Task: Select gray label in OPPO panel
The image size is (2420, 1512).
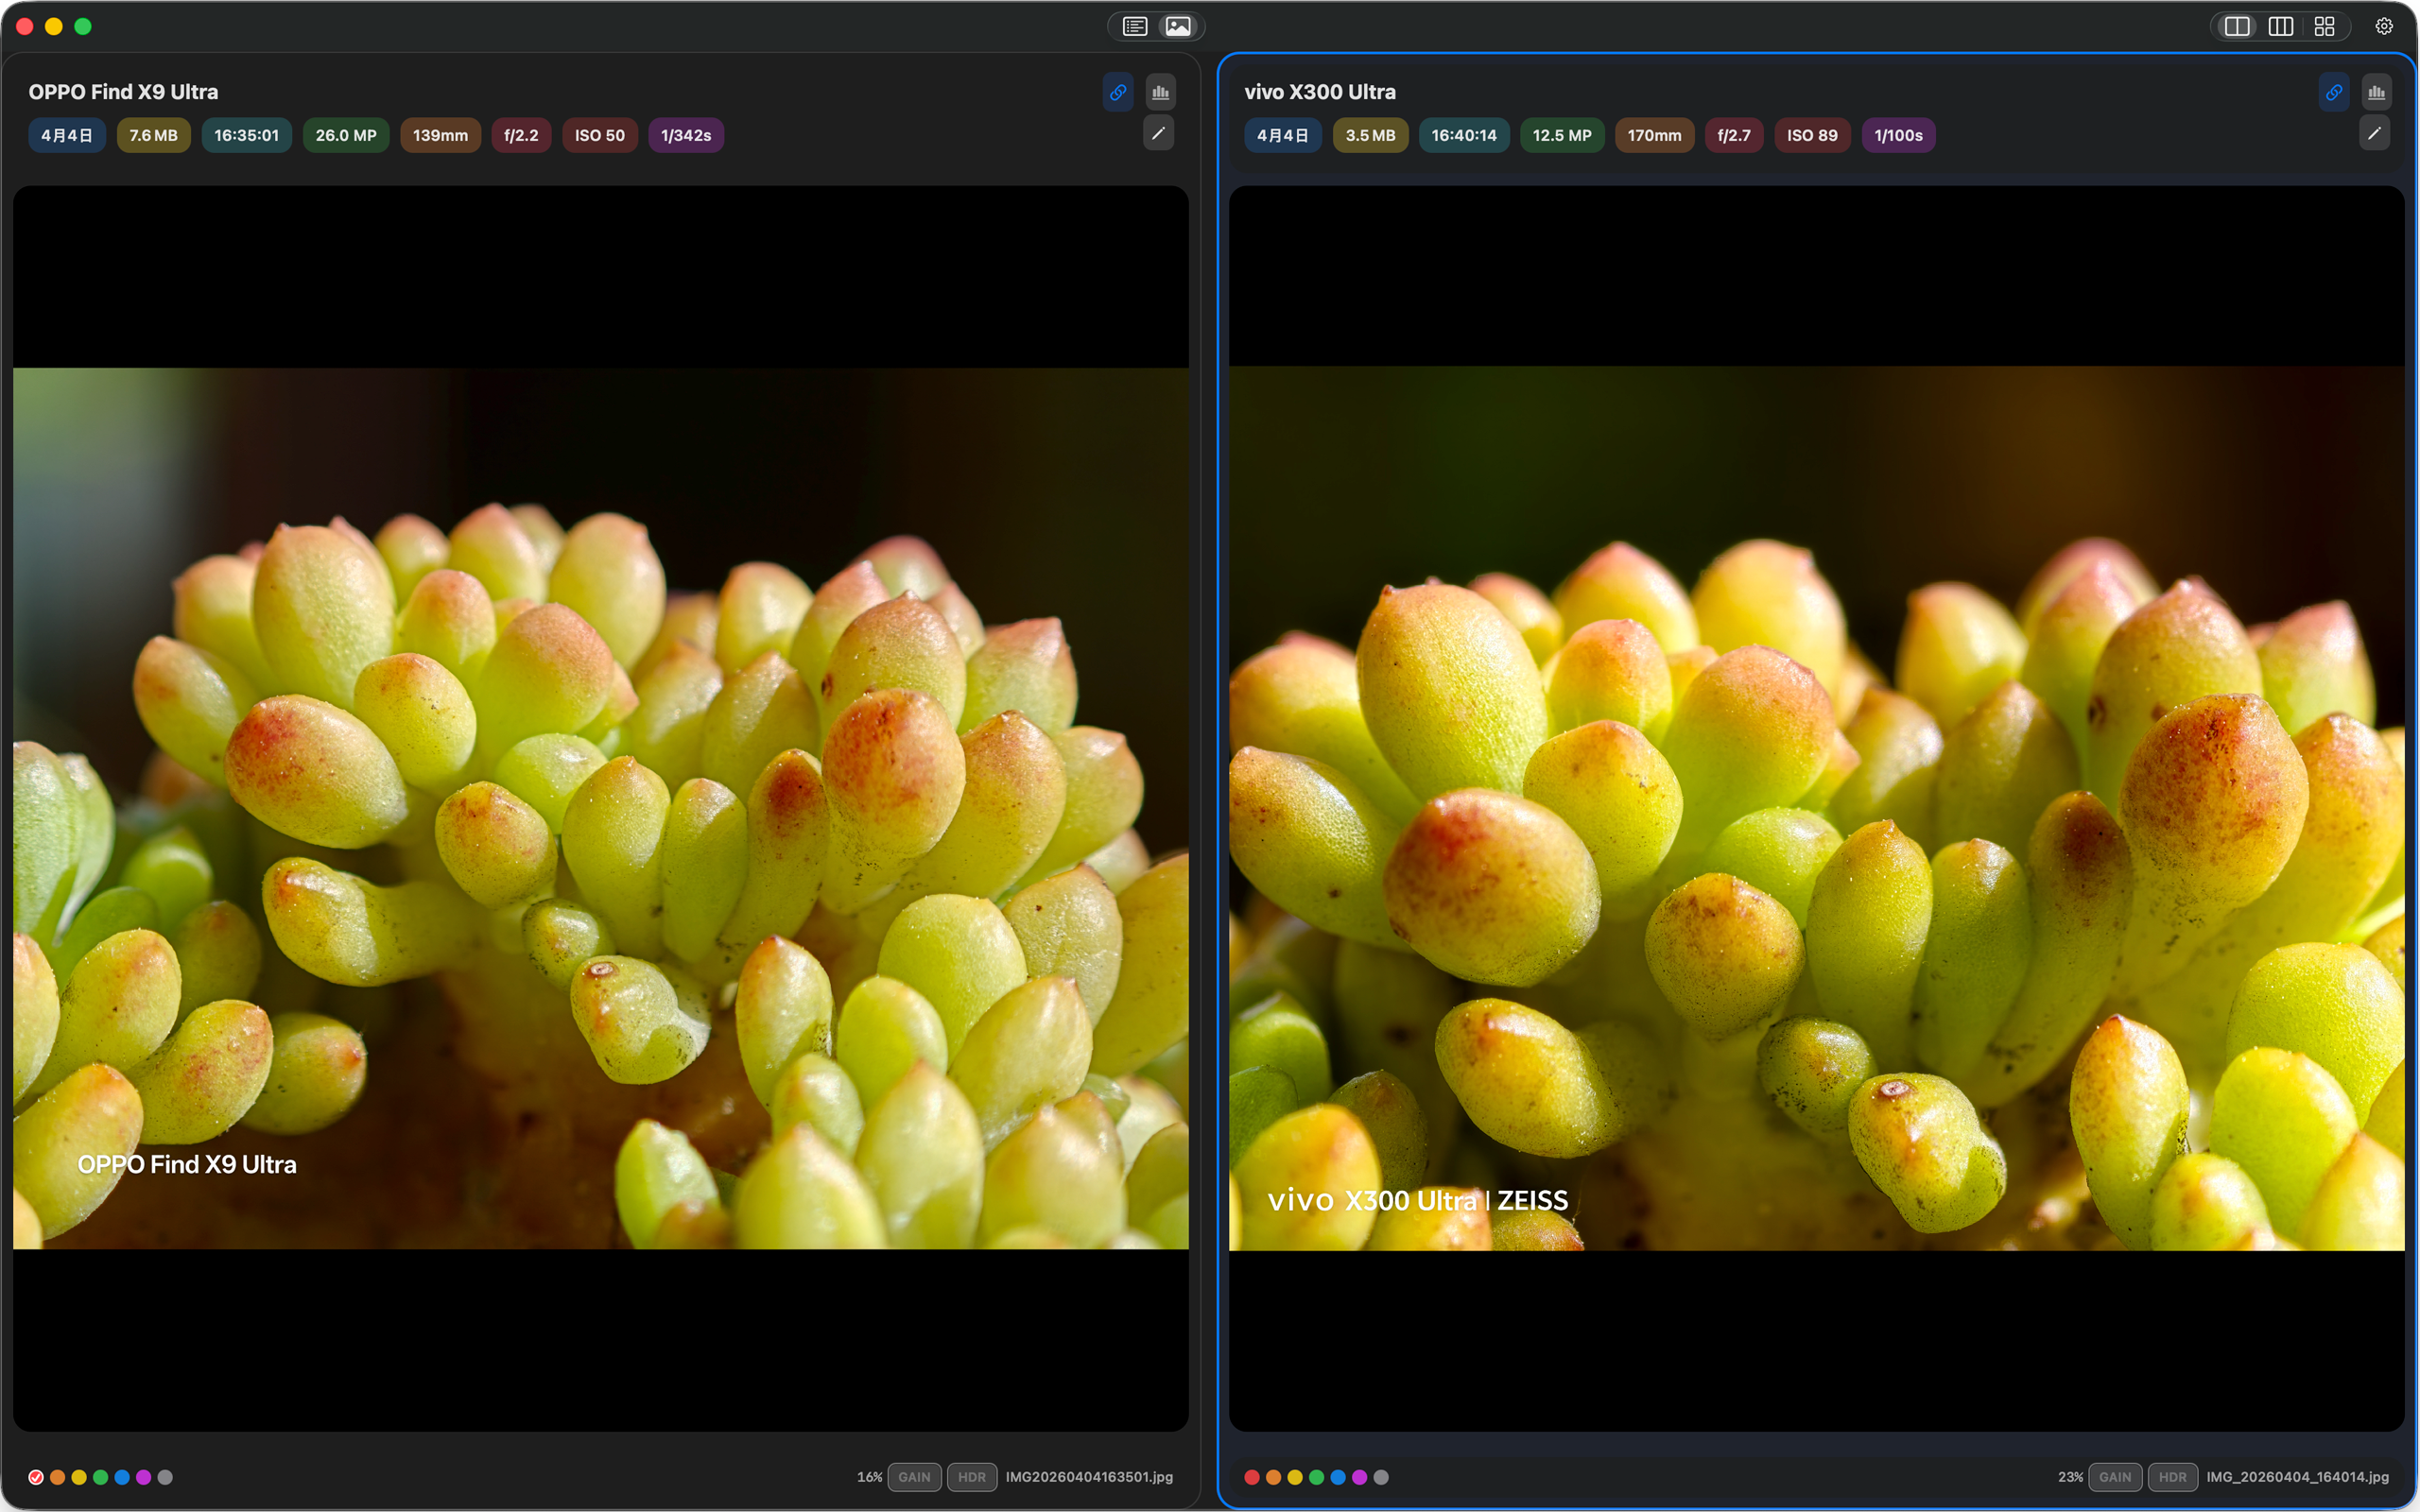Action: click(165, 1477)
